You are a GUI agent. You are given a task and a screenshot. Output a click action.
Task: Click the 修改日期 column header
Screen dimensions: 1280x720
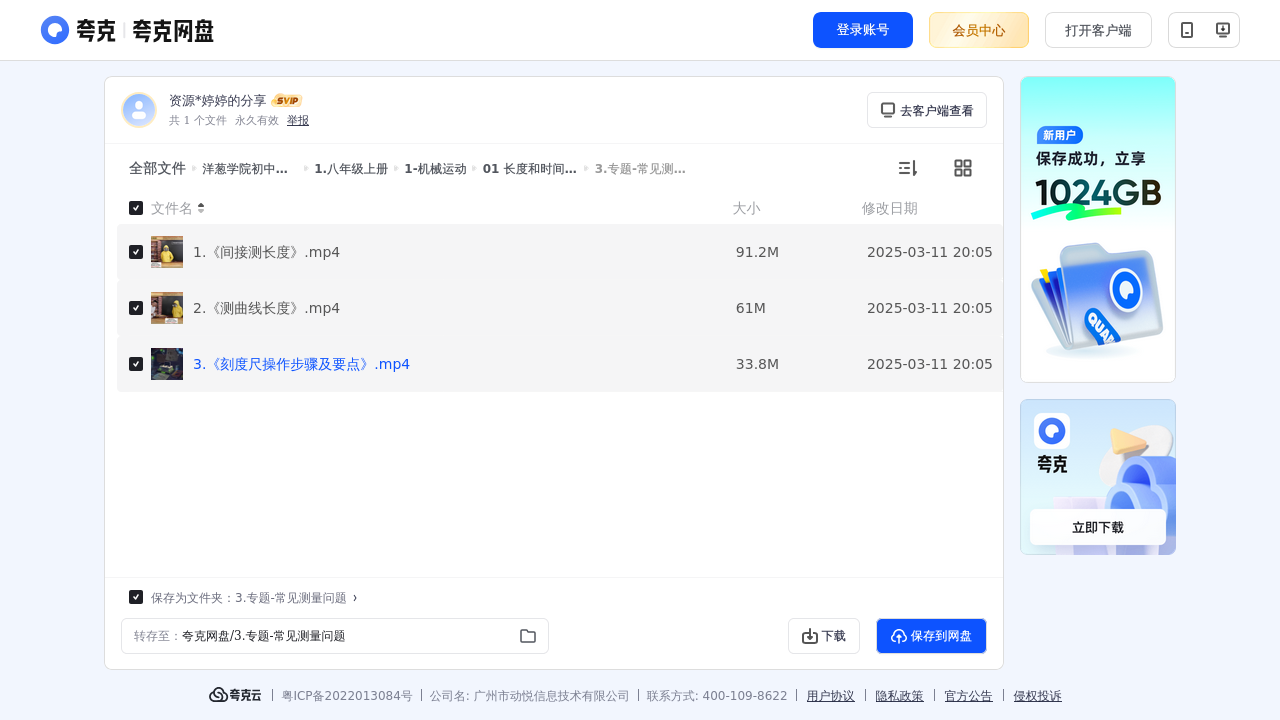tap(890, 208)
